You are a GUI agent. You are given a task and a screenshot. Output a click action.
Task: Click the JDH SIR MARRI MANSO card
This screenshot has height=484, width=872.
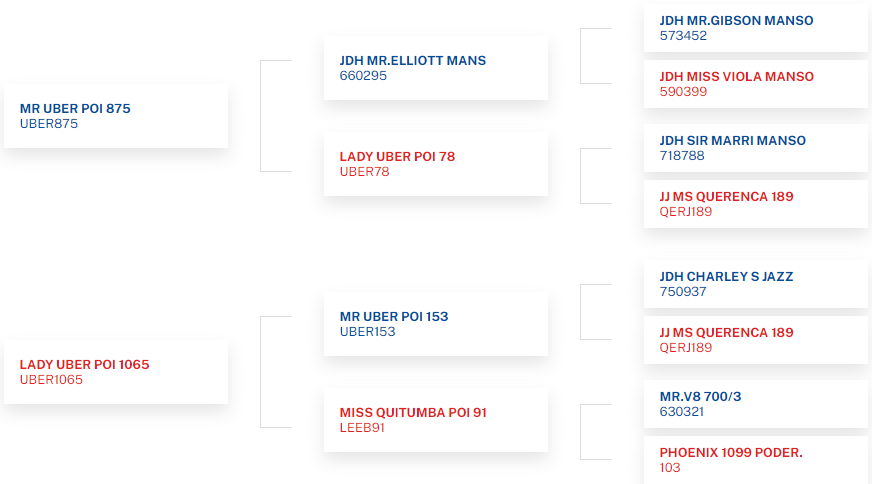(756, 148)
